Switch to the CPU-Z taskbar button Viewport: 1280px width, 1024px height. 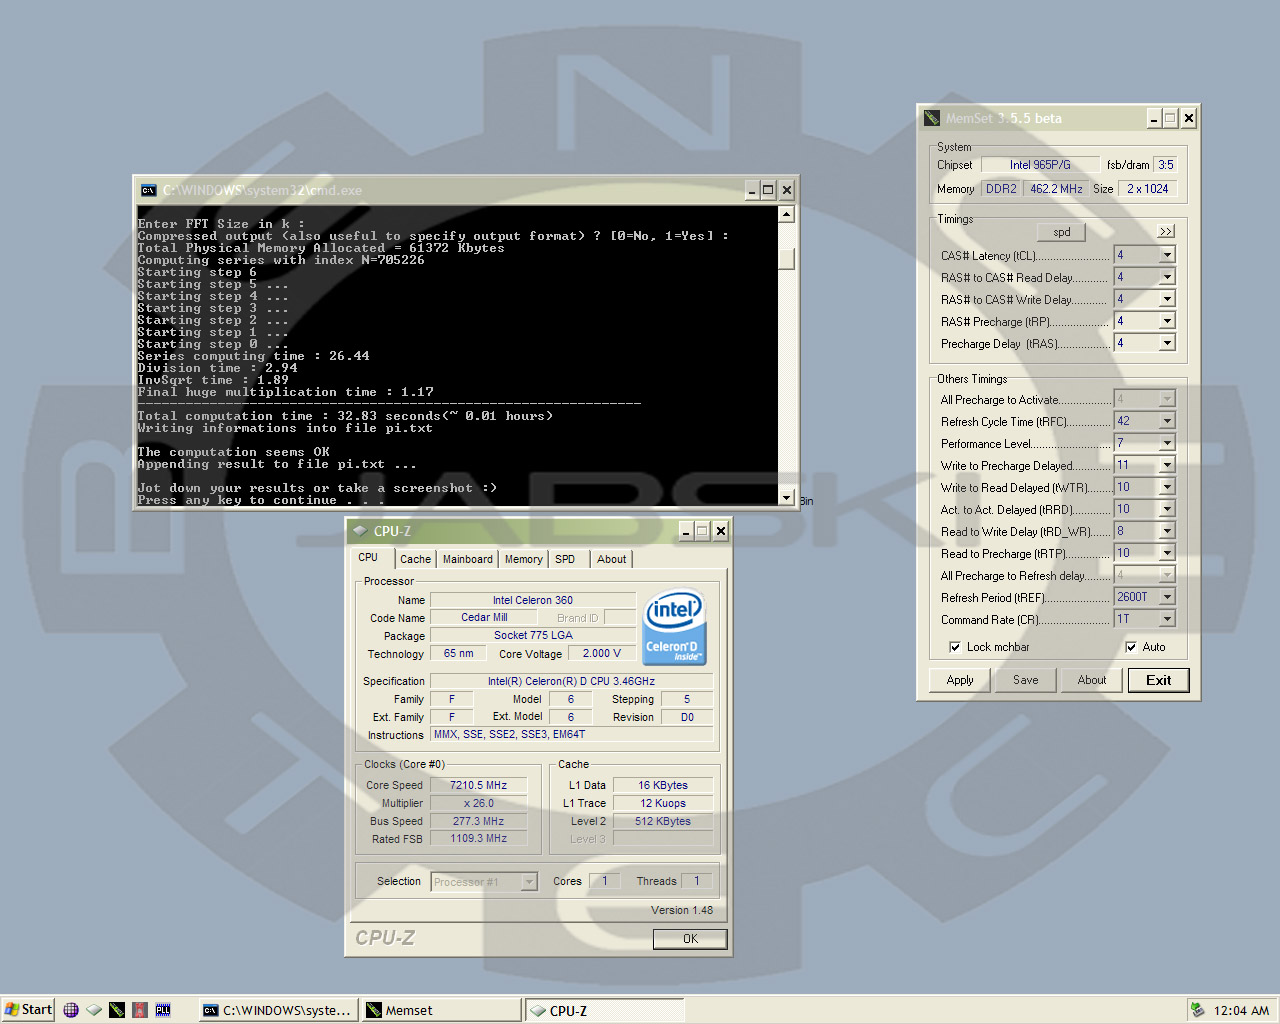tap(605, 1010)
